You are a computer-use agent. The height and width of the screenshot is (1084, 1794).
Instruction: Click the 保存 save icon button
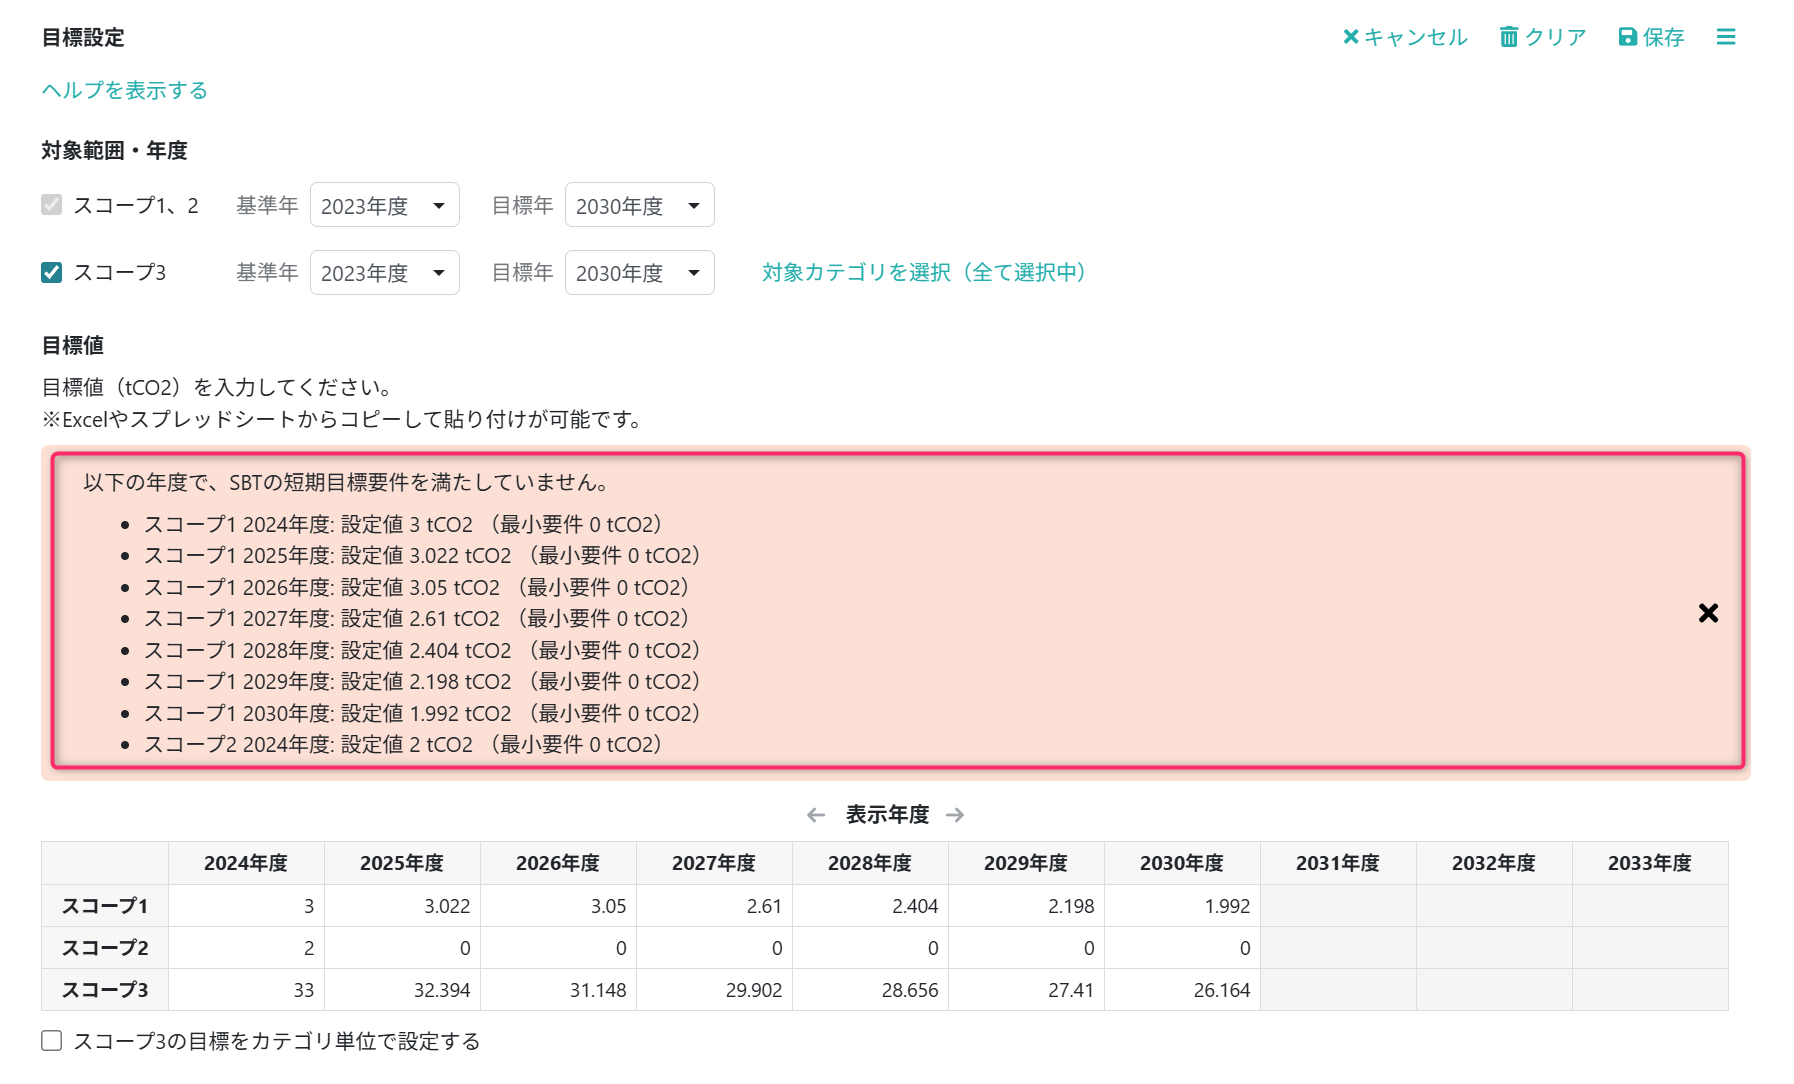[1651, 37]
